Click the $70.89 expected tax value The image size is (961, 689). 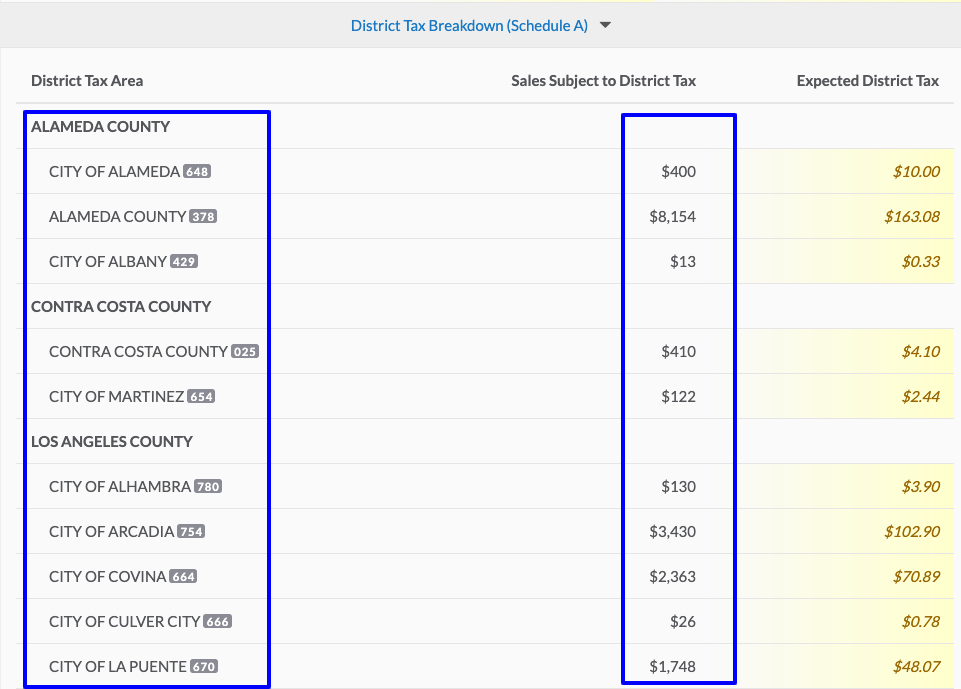916,577
